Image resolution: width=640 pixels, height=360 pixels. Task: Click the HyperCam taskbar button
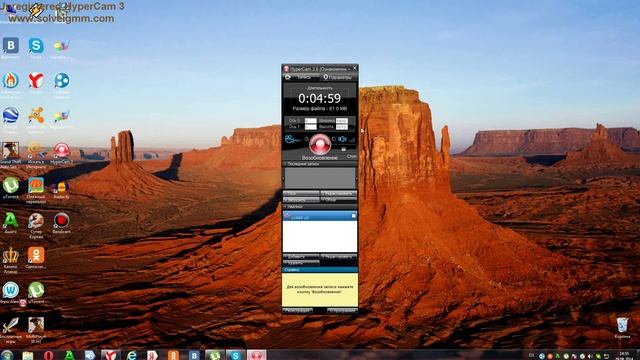(x=256, y=355)
